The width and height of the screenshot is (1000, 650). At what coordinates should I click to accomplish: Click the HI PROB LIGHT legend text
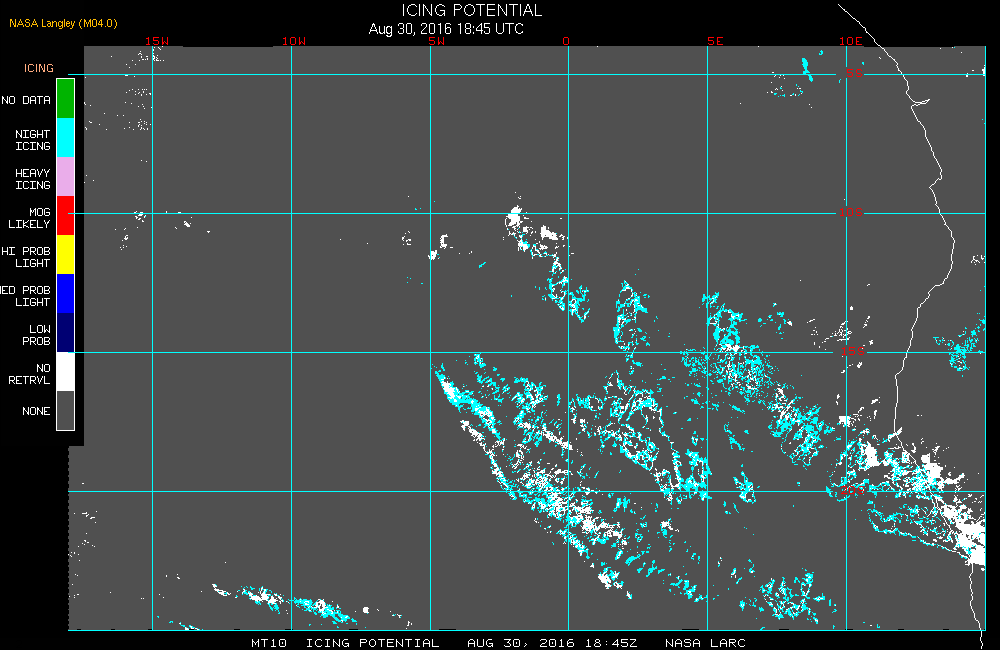click(26, 256)
